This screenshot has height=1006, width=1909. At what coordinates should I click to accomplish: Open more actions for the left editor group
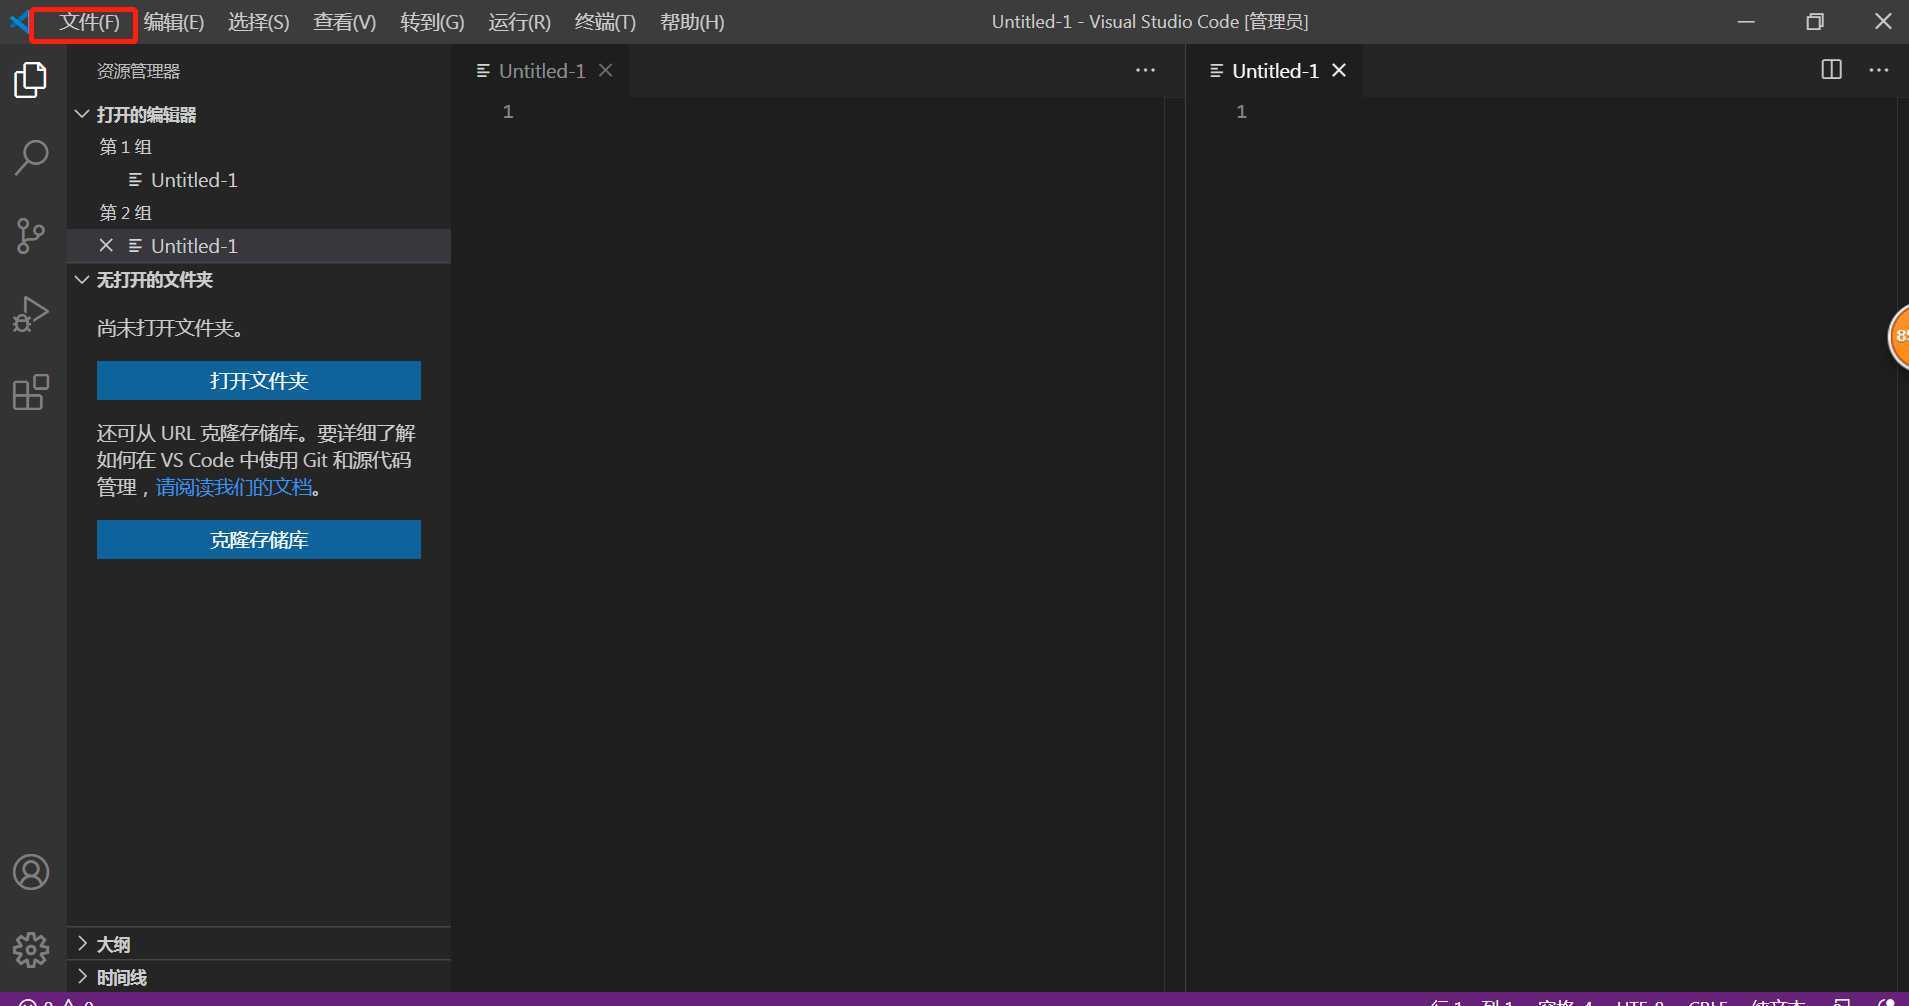(x=1145, y=70)
